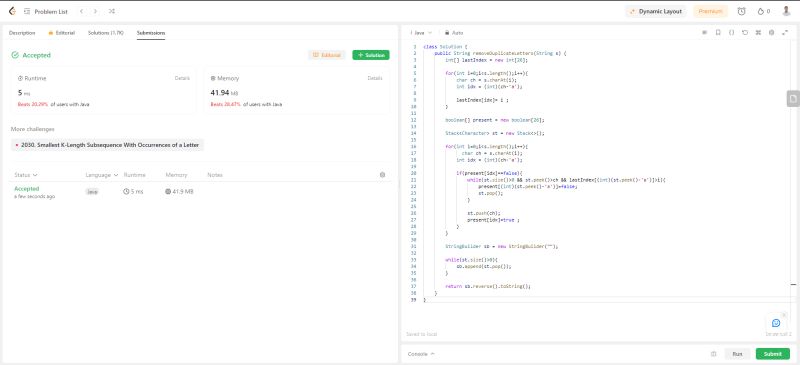
Task: Bookmark the code with bookmark icon
Action: click(x=718, y=32)
